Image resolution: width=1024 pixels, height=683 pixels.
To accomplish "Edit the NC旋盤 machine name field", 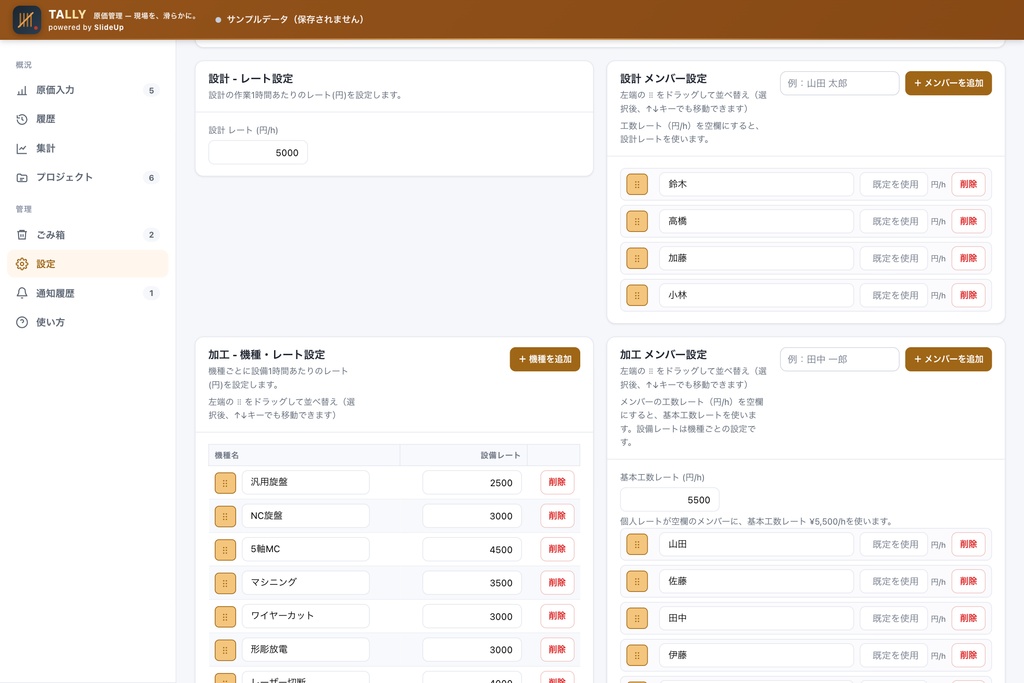I will pyautogui.click(x=306, y=516).
